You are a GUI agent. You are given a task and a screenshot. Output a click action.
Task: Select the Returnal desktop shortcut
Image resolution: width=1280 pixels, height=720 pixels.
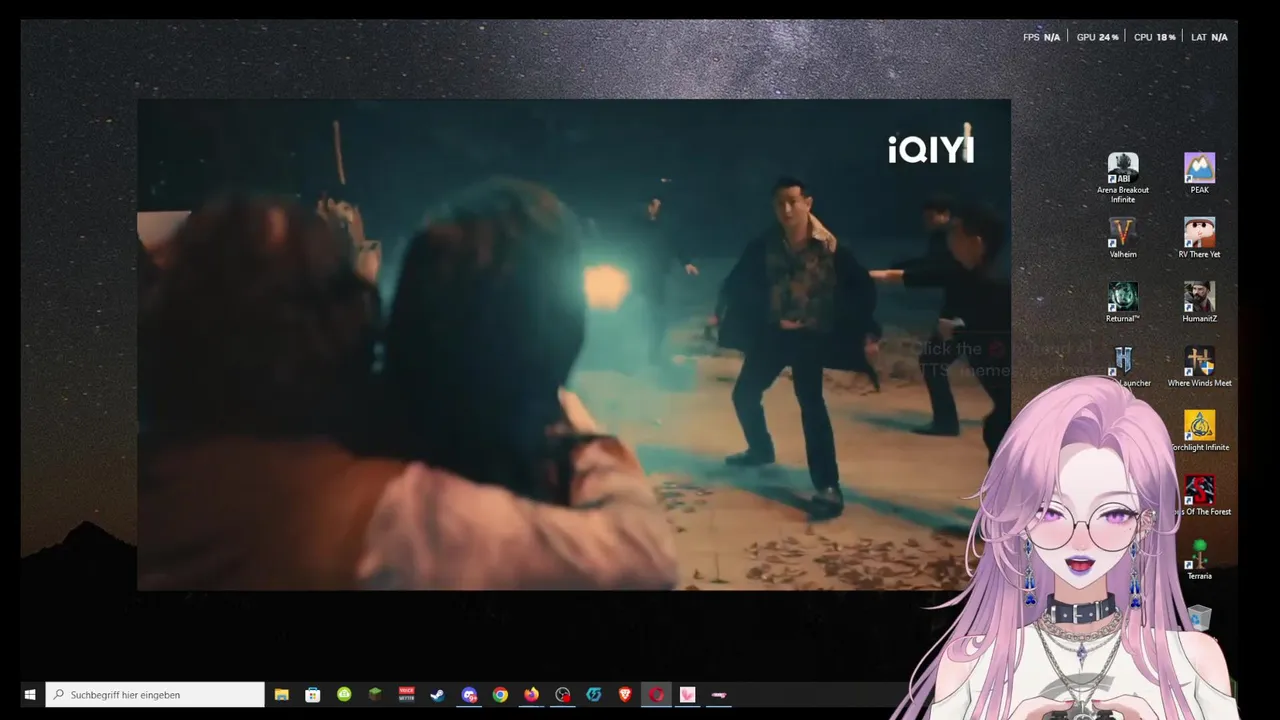coord(1123,302)
